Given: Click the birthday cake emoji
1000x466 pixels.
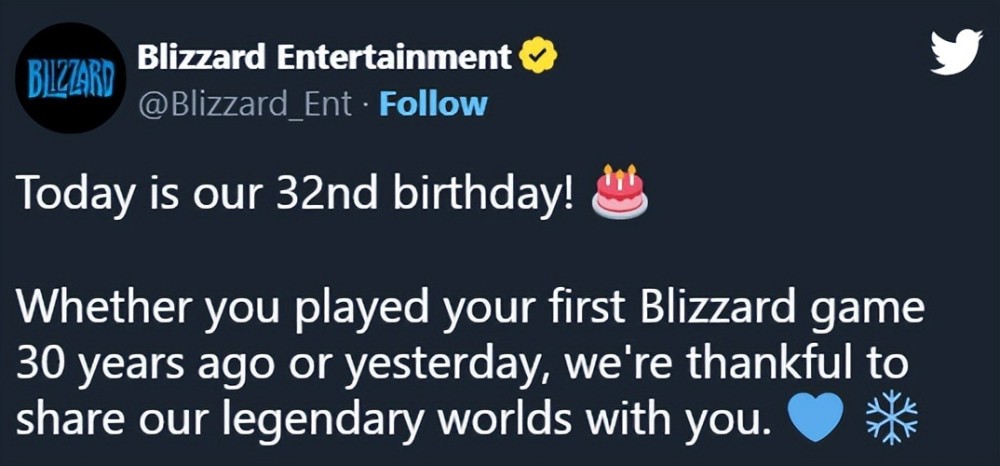Looking at the screenshot, I should 619,191.
